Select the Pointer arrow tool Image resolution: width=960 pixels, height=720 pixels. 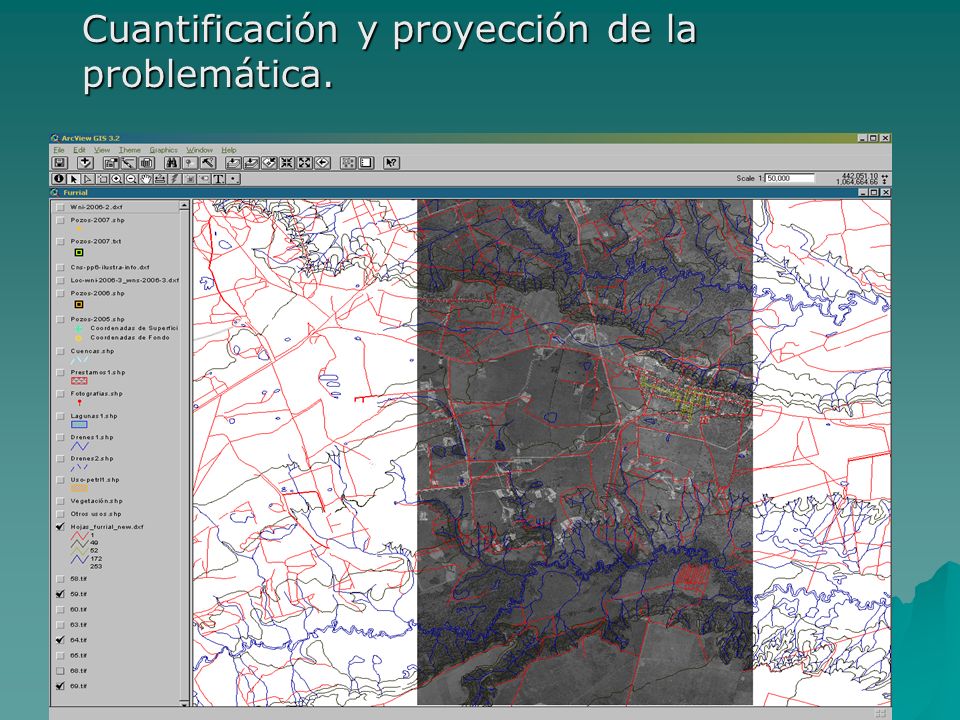(73, 179)
